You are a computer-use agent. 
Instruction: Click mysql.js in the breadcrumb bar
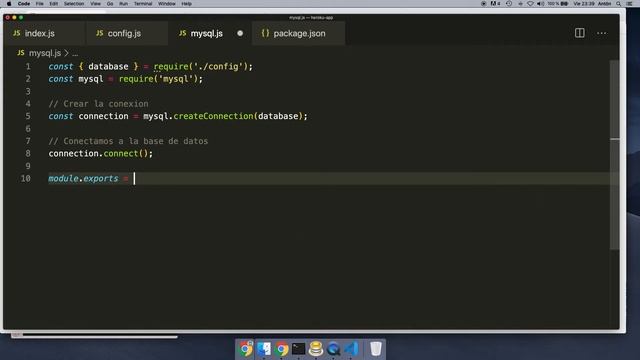pos(44,53)
